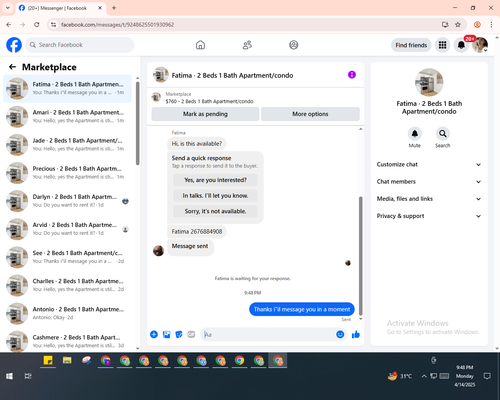Viewport: 500px width, 400px height.
Task: Open Sticky Notes on taskbar
Action: (x=48, y=360)
